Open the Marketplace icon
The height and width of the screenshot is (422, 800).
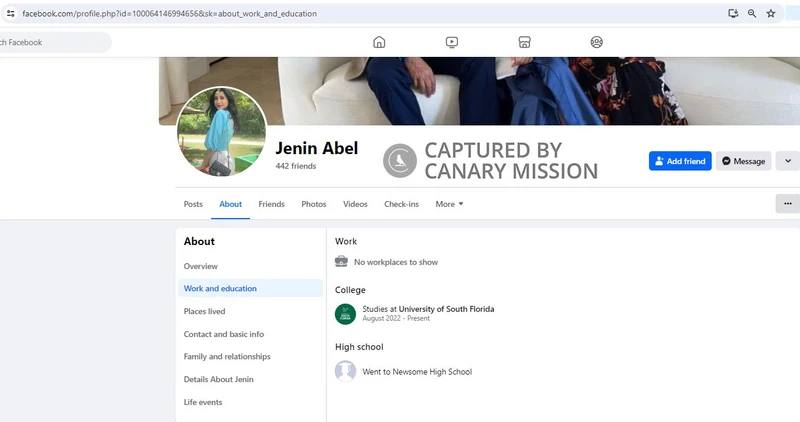click(x=524, y=42)
